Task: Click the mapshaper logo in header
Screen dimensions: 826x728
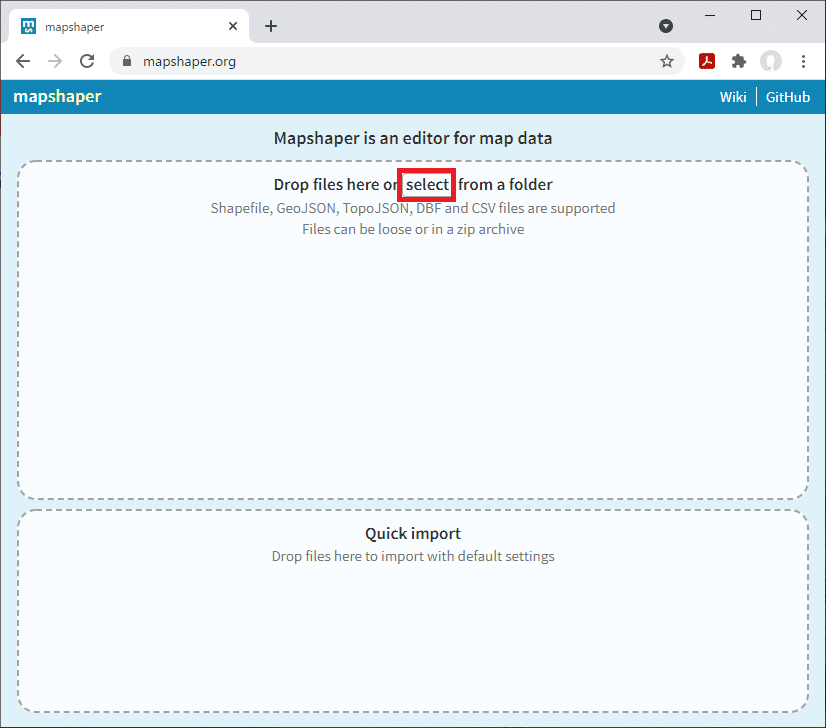Action: [57, 96]
